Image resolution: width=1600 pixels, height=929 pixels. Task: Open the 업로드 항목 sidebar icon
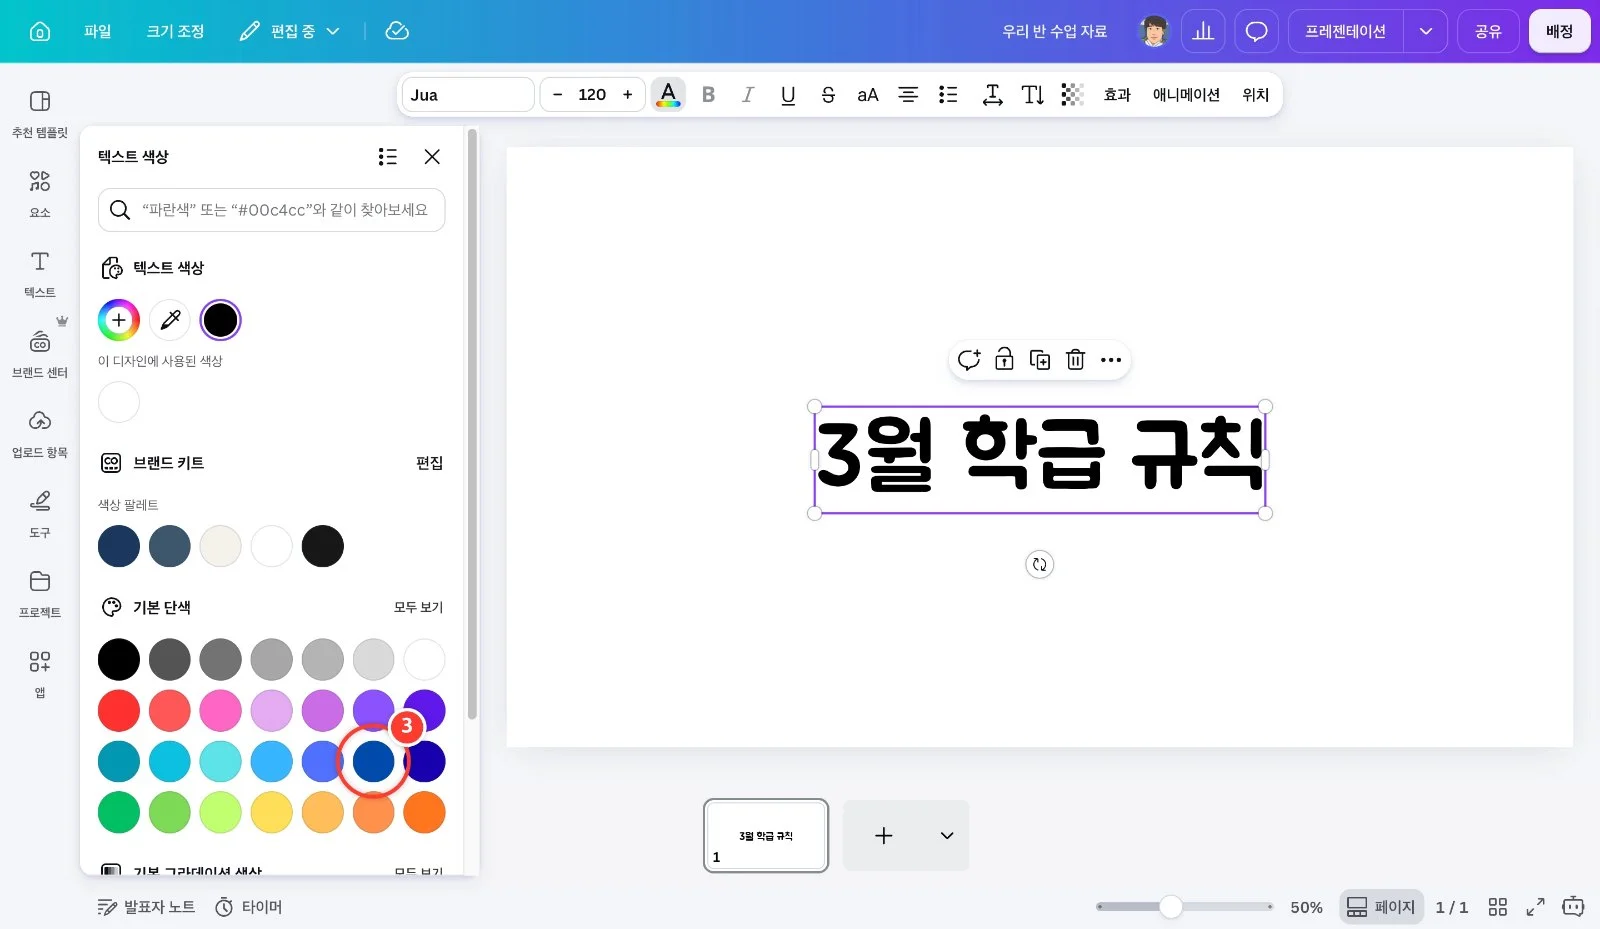40,434
